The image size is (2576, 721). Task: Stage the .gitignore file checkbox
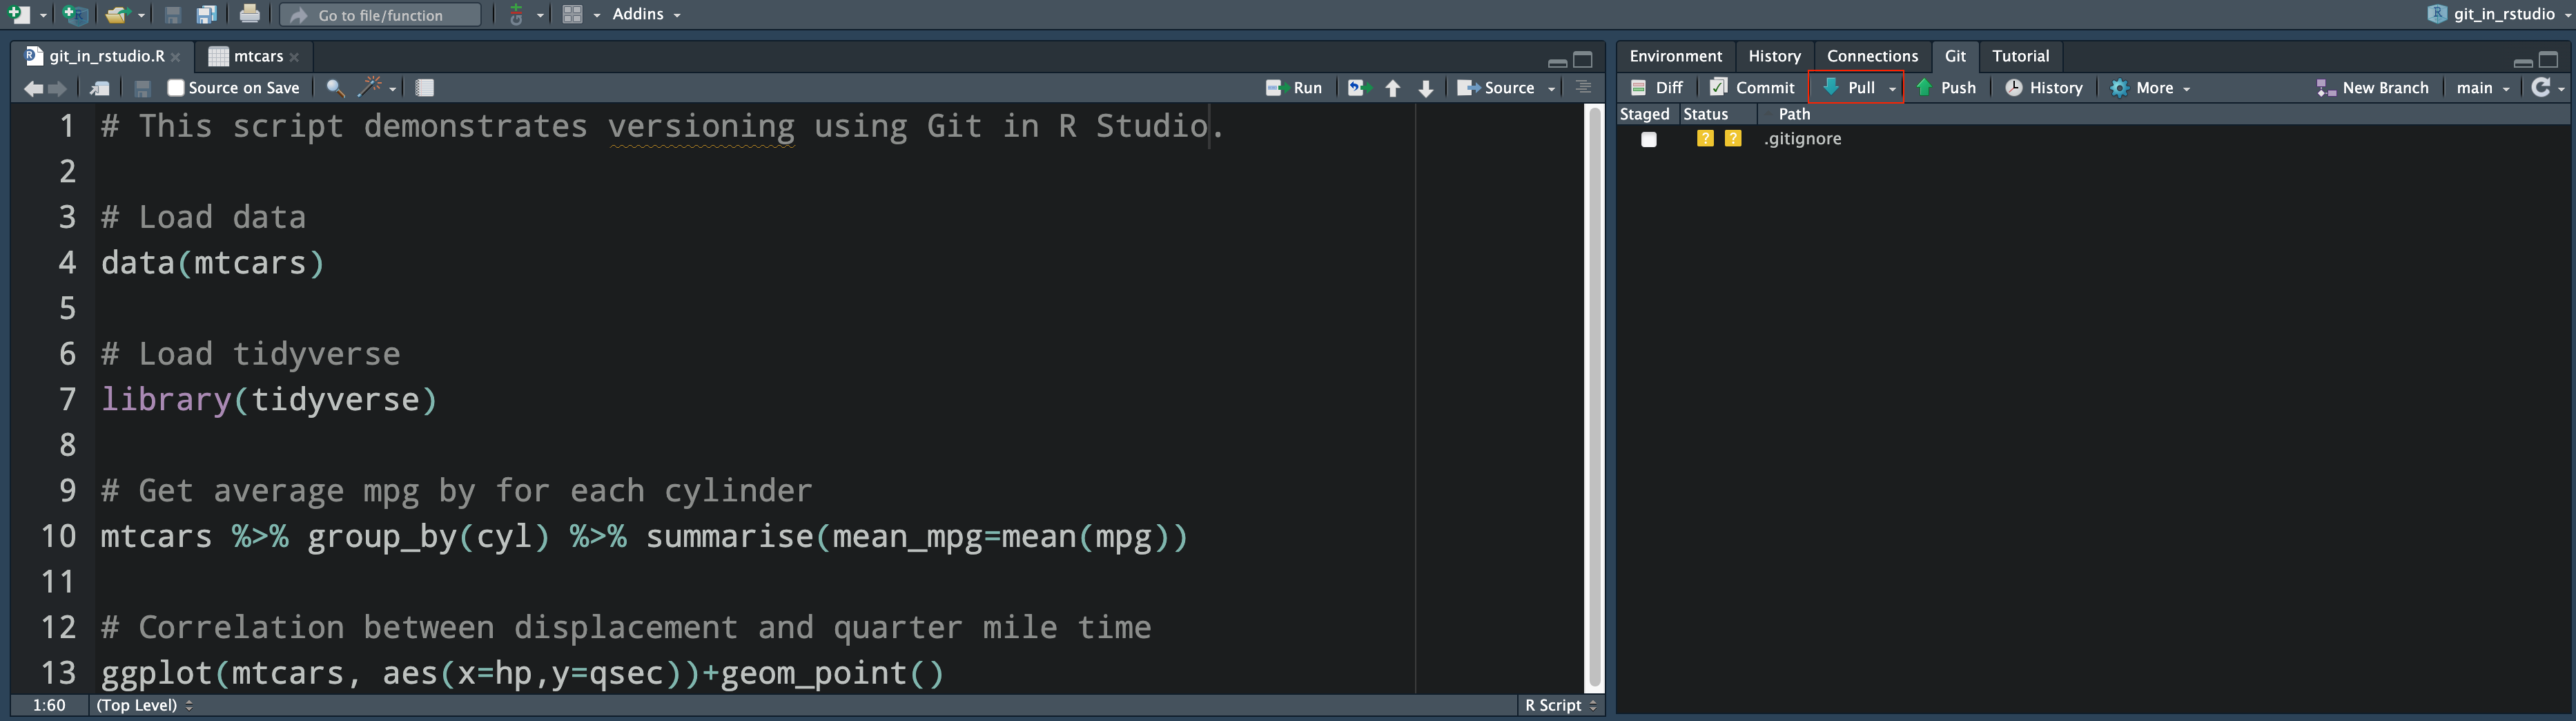1648,139
